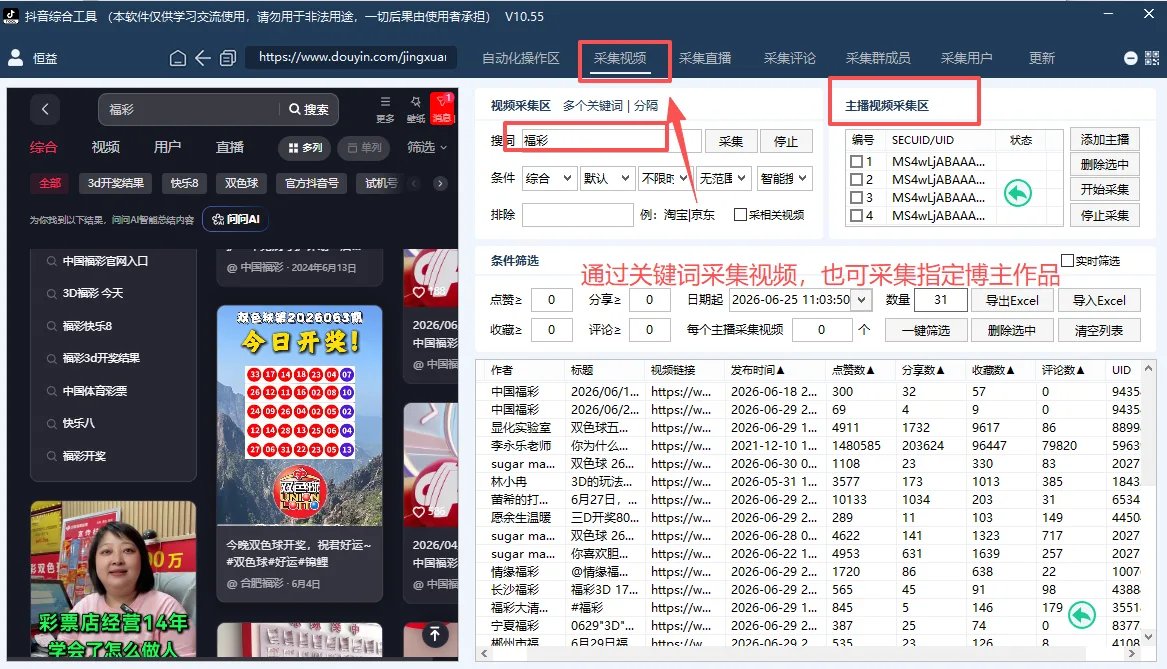Click the 采集 button
The width and height of the screenshot is (1167, 669).
point(730,141)
